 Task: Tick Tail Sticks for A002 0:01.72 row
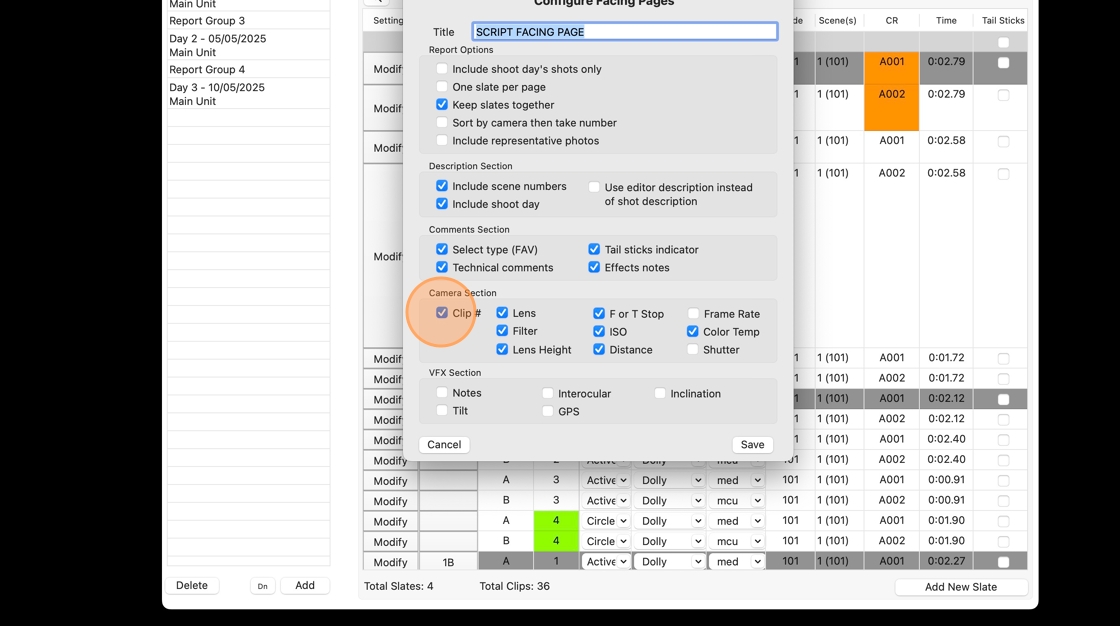point(1003,379)
